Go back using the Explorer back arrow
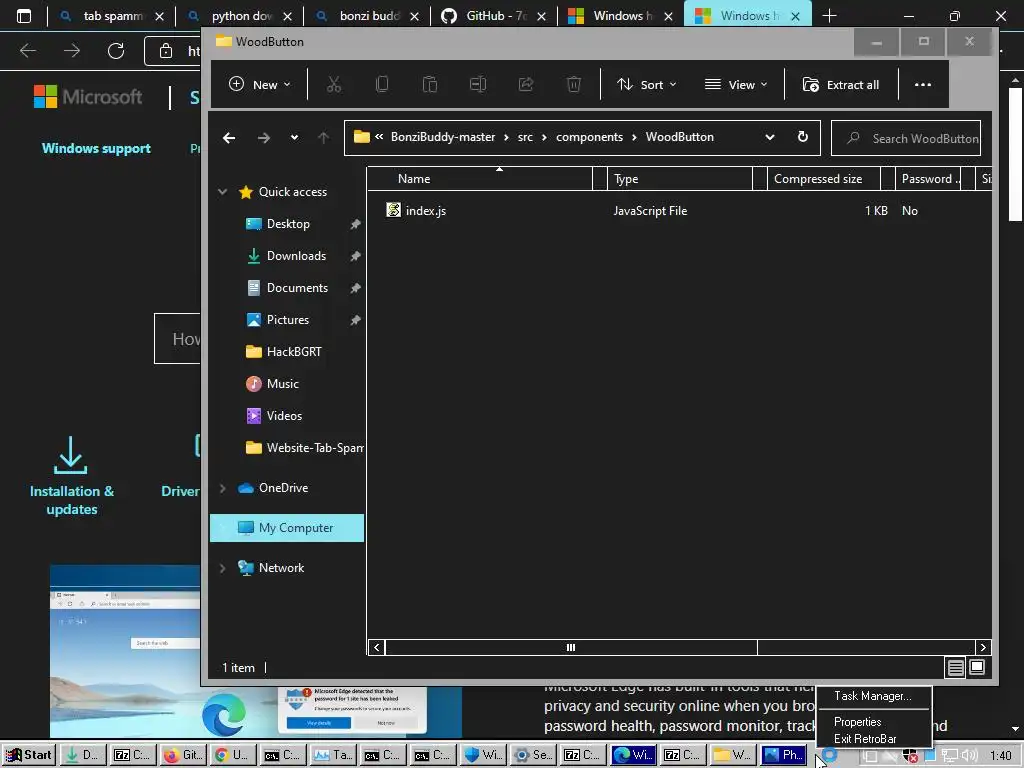The width and height of the screenshot is (1024, 768). pyautogui.click(x=229, y=138)
